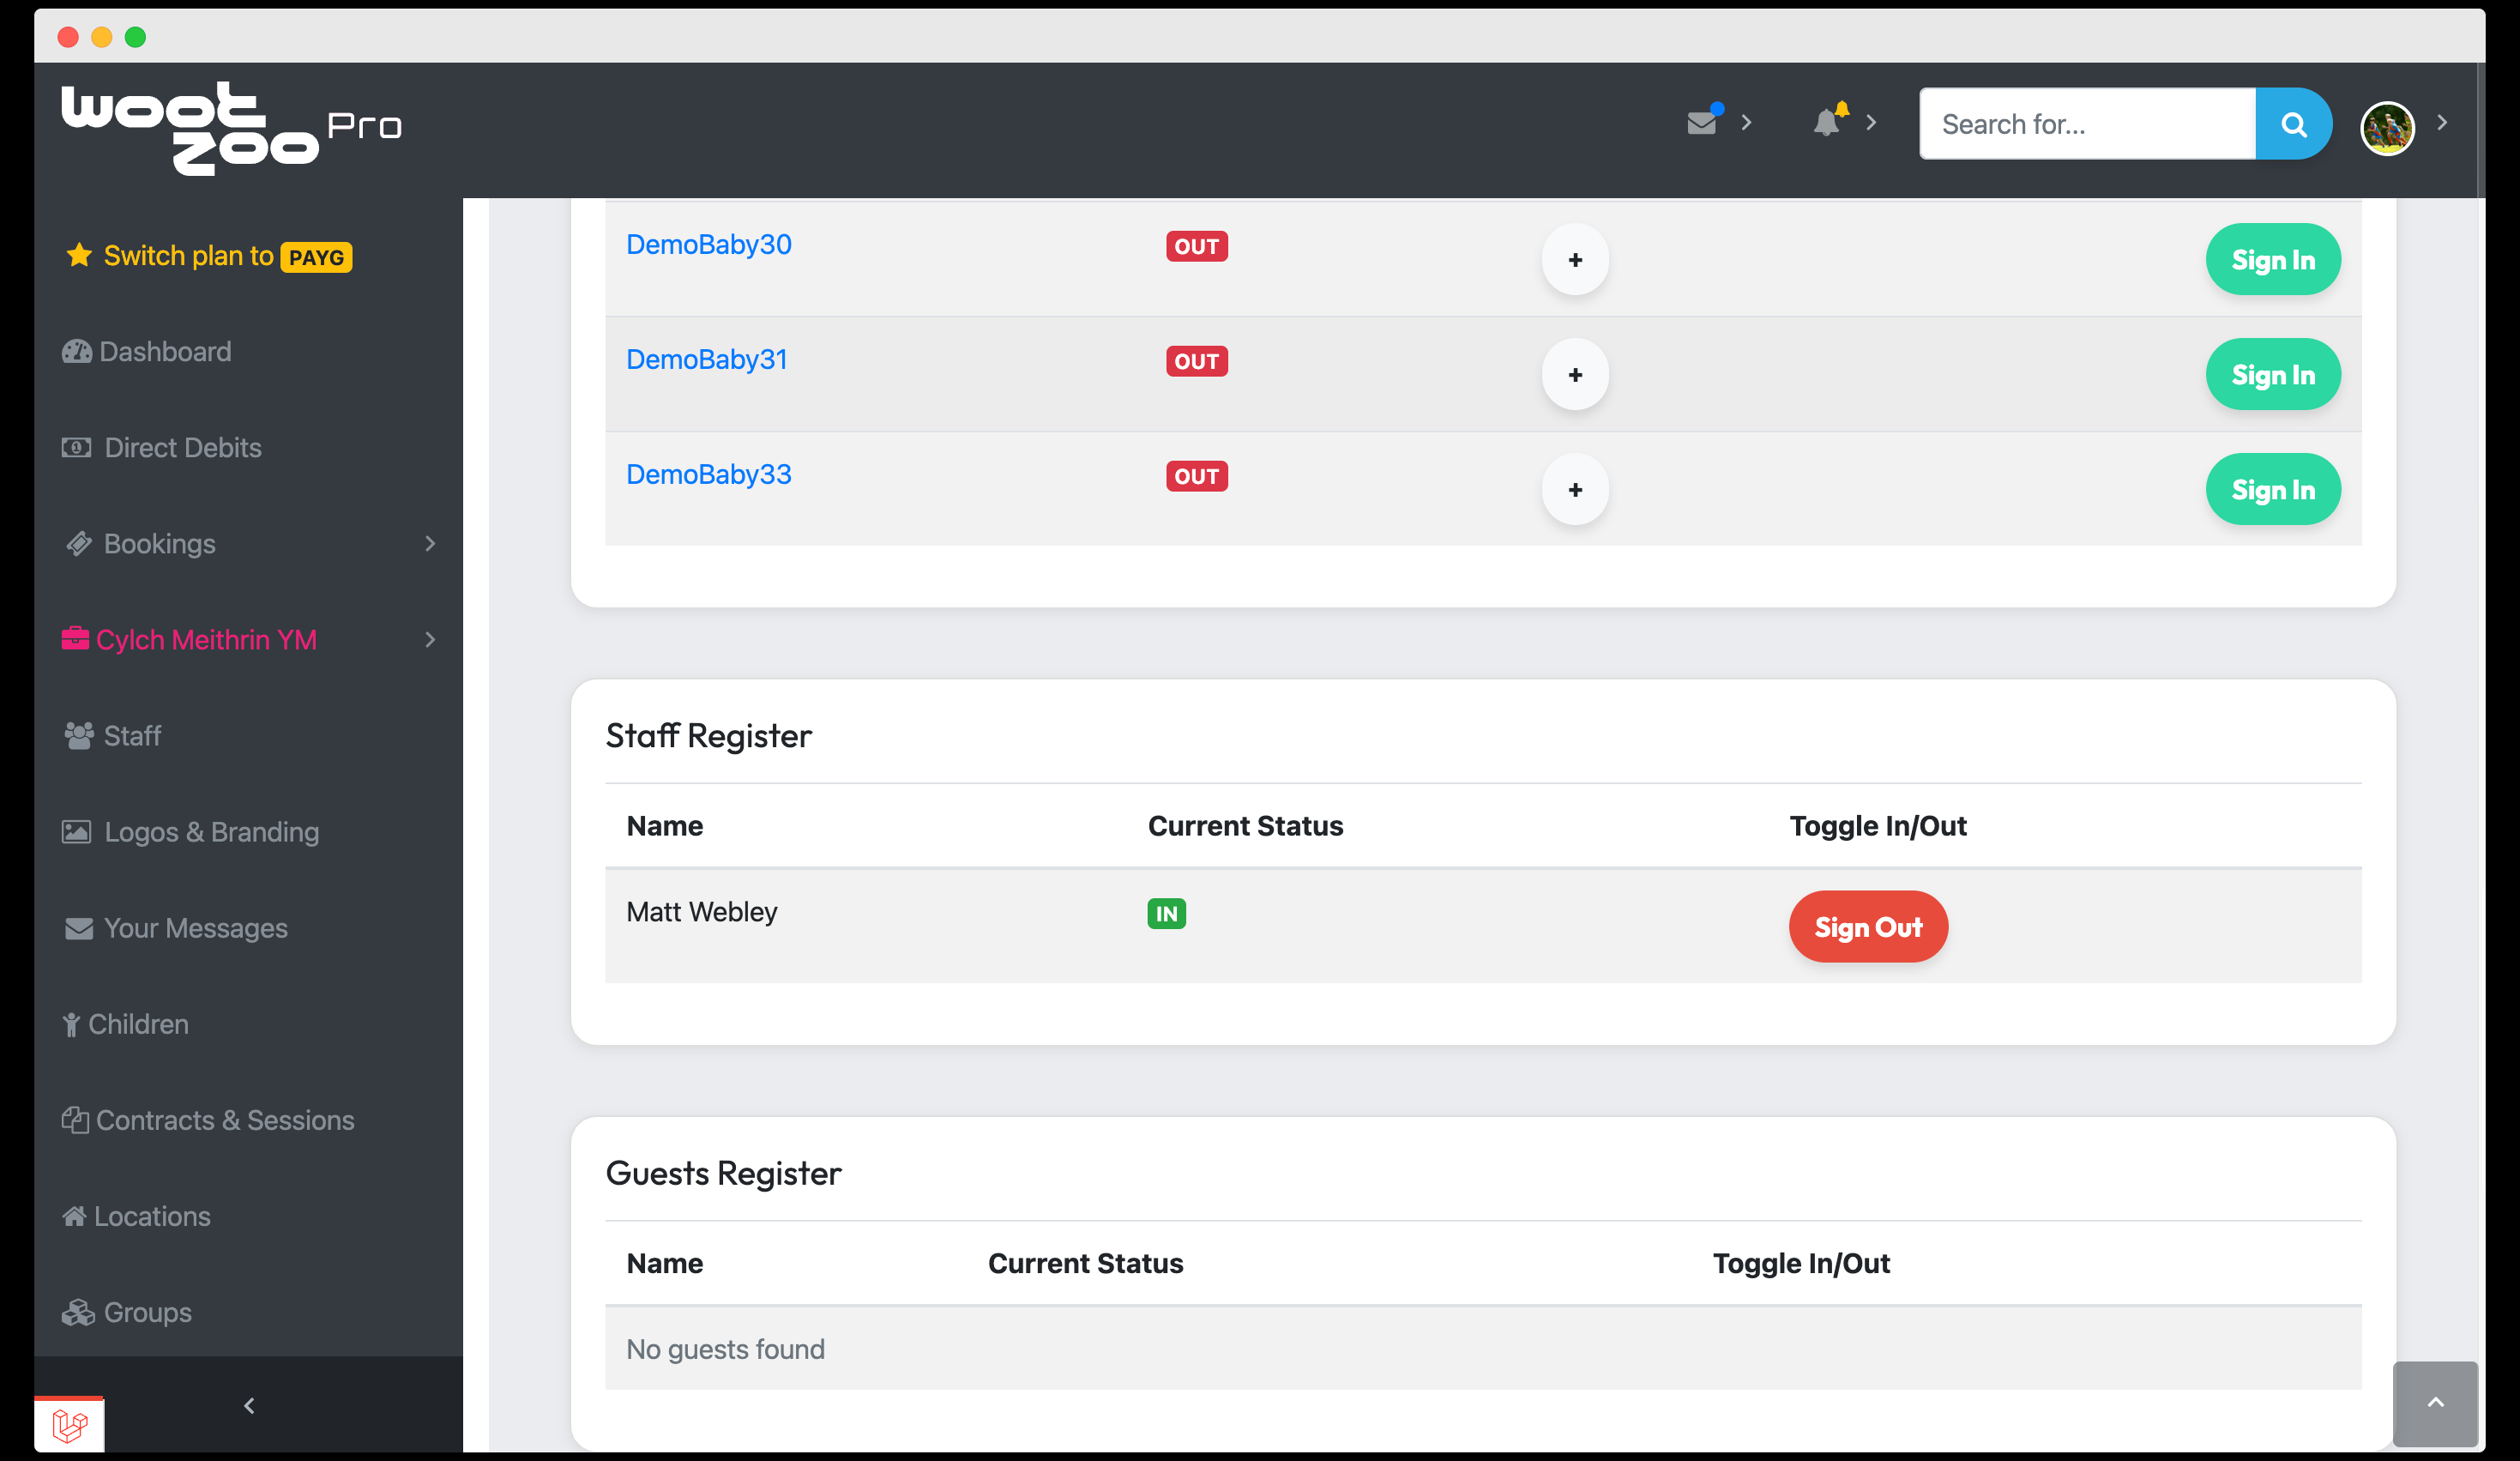2520x1461 pixels.
Task: Open Direct Debits in sidebar
Action: click(x=182, y=448)
